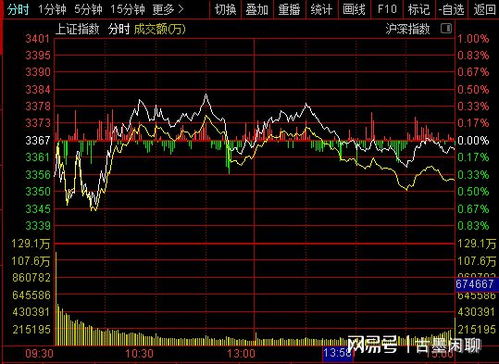Open the F10 company info
This screenshot has width=499, height=364.
[x=387, y=9]
